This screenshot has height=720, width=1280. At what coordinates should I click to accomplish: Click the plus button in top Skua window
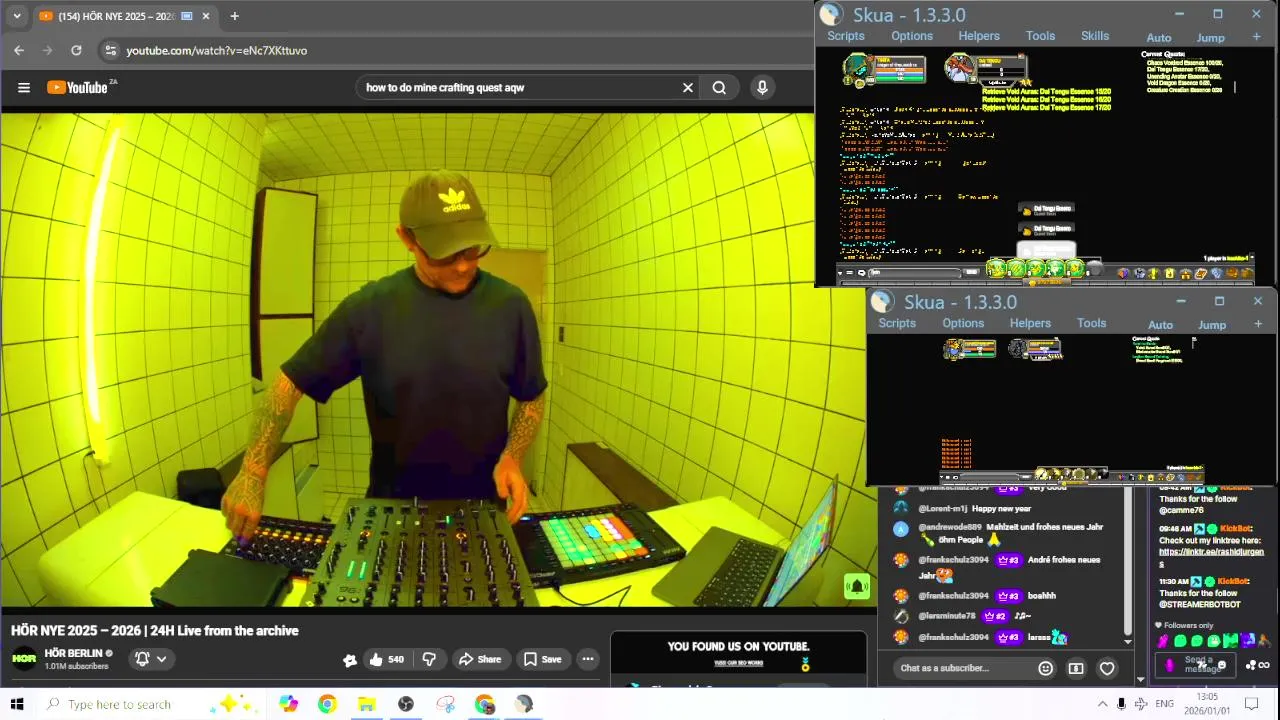pos(1256,37)
